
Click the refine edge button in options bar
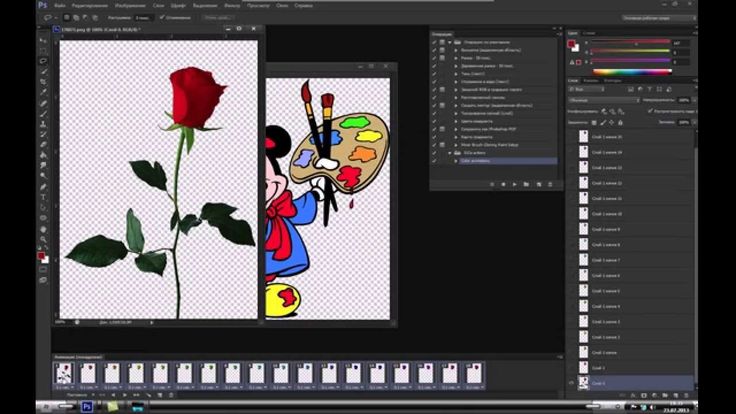(x=218, y=17)
